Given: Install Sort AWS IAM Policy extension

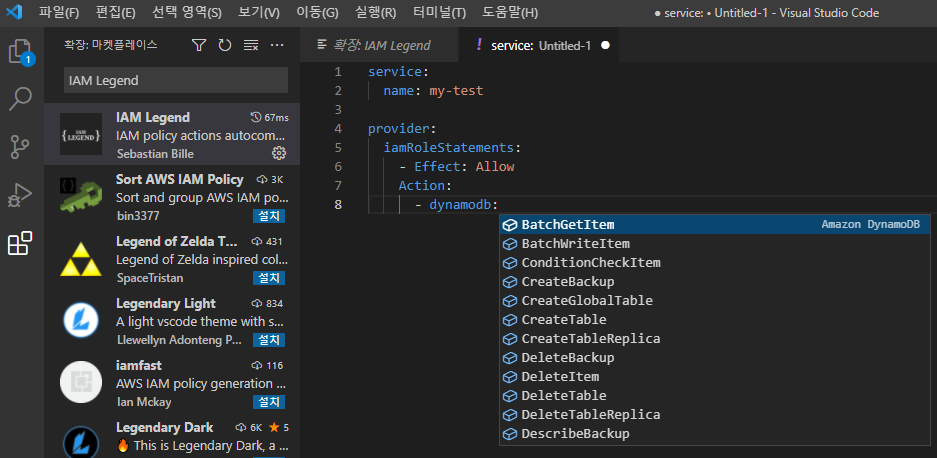Looking at the screenshot, I should point(269,216).
